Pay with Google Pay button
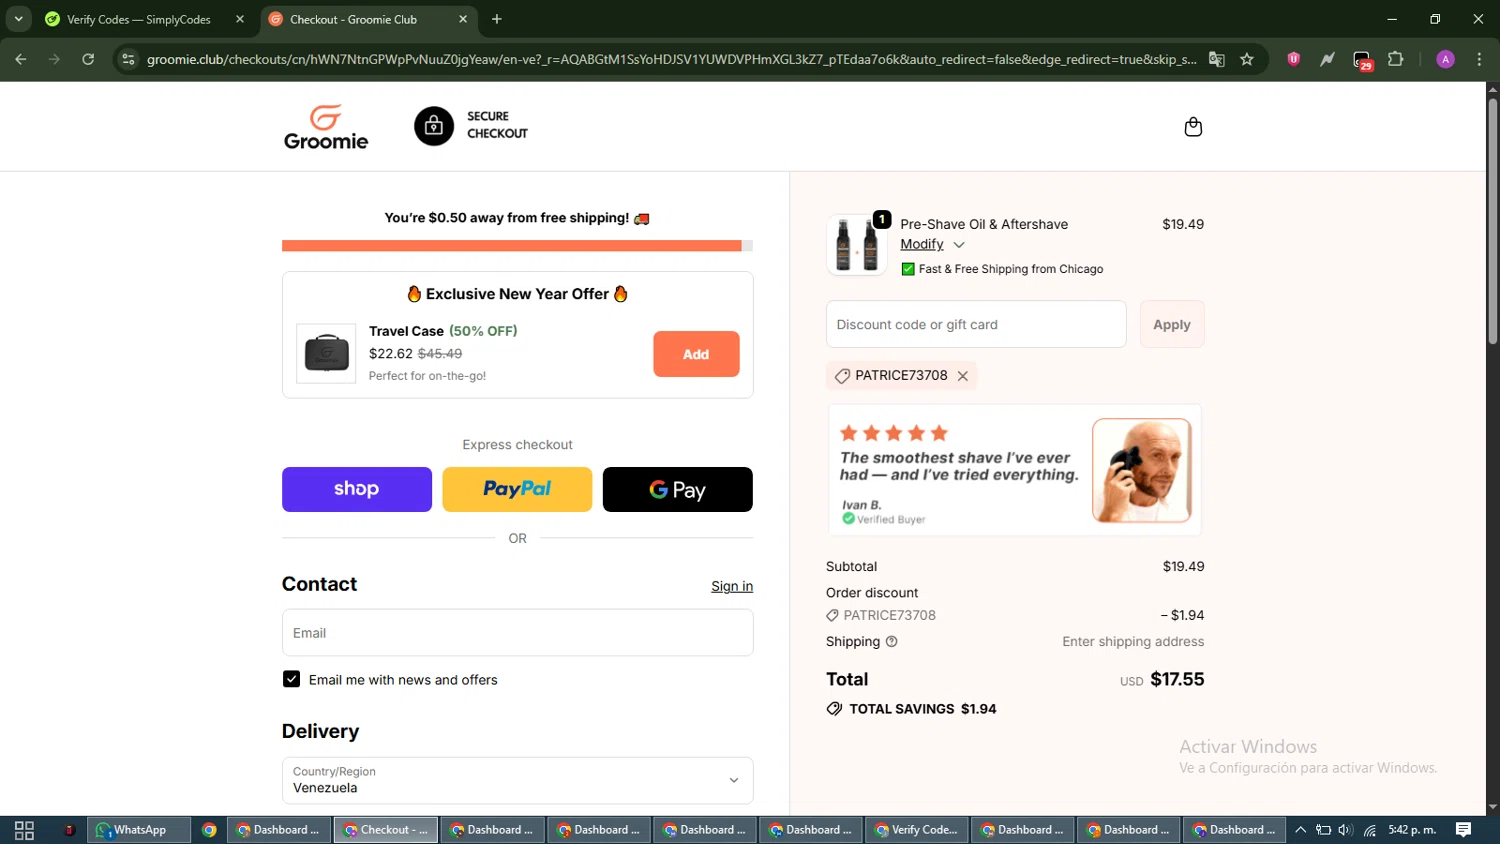 pyautogui.click(x=678, y=489)
